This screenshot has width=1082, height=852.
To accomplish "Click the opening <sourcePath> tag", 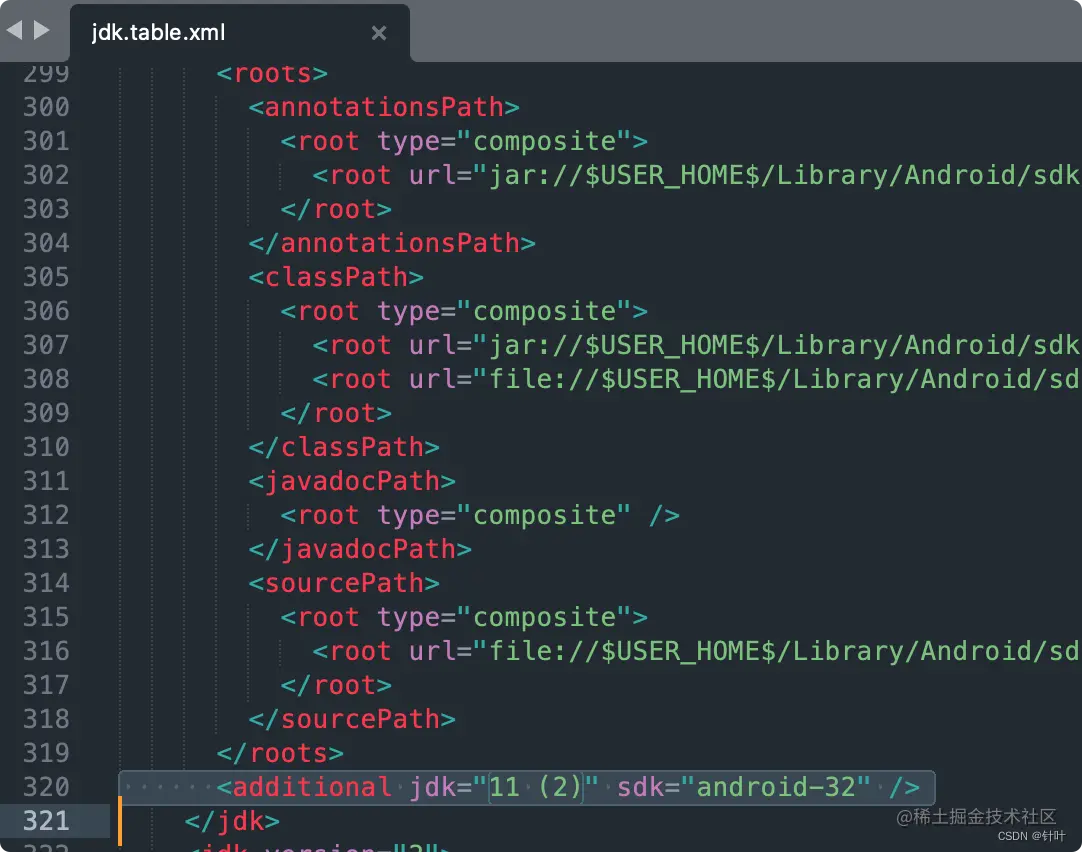I will (x=344, y=583).
